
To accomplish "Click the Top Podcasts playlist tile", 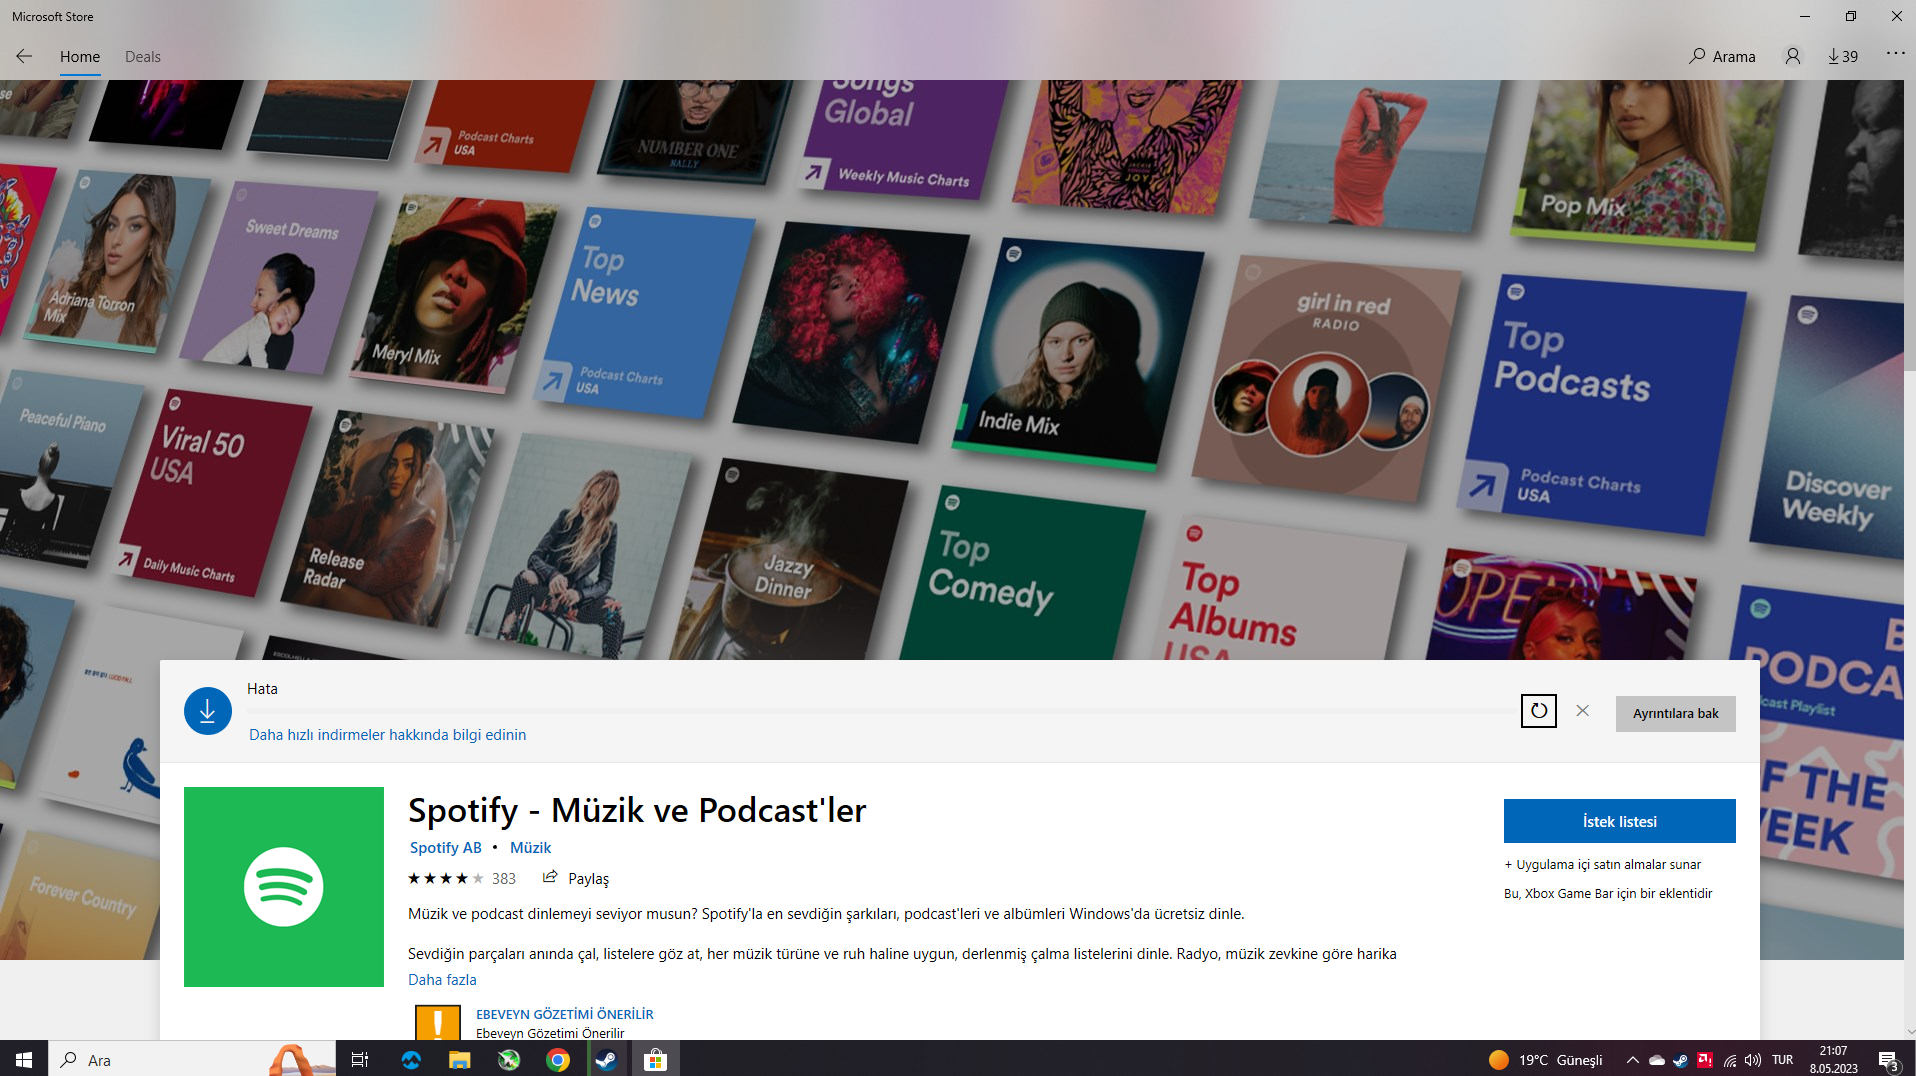I will click(1600, 403).
